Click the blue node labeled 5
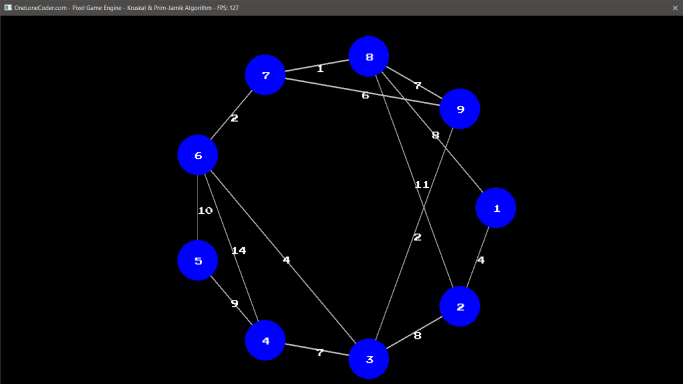Screen dimensions: 683x384 (198, 260)
